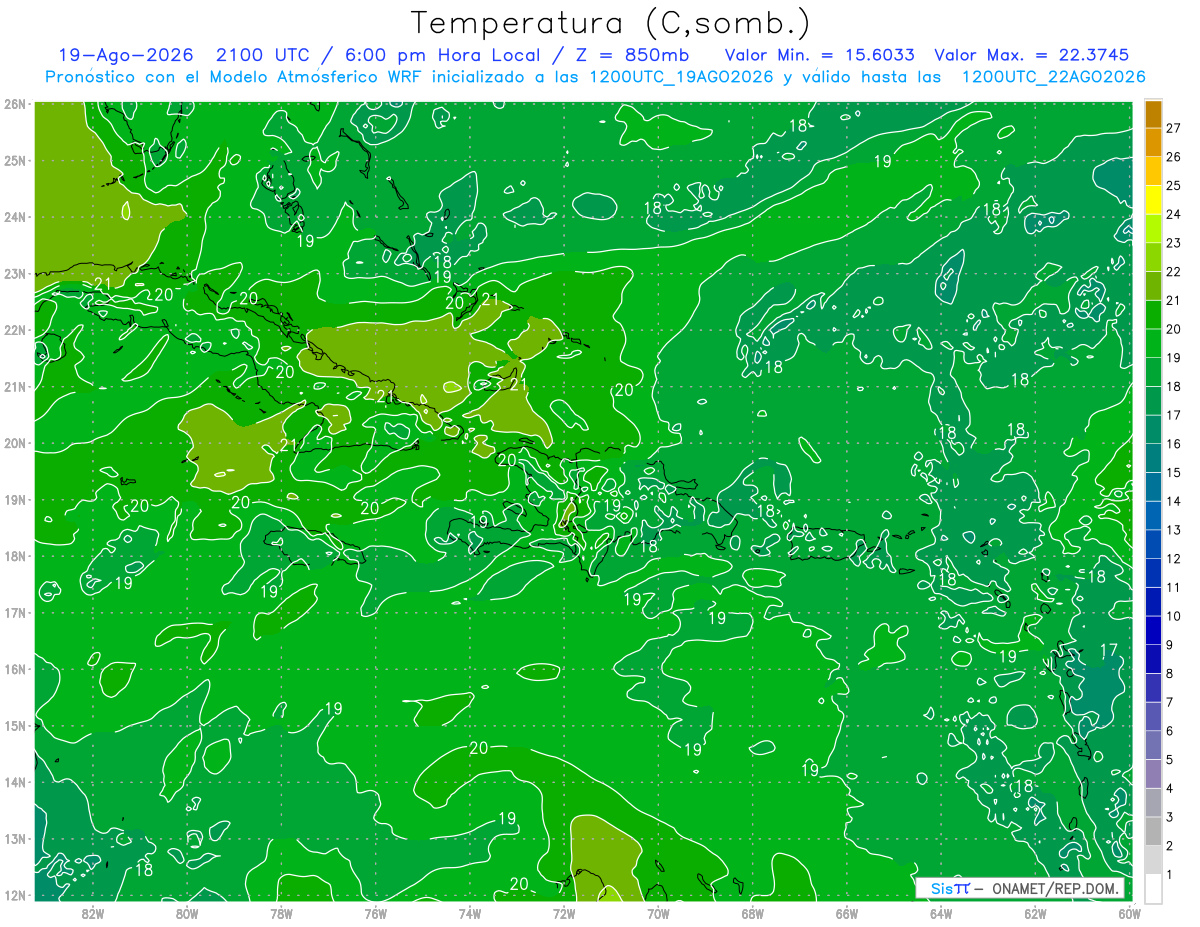Click the 19N latitude axis label

[14, 500]
